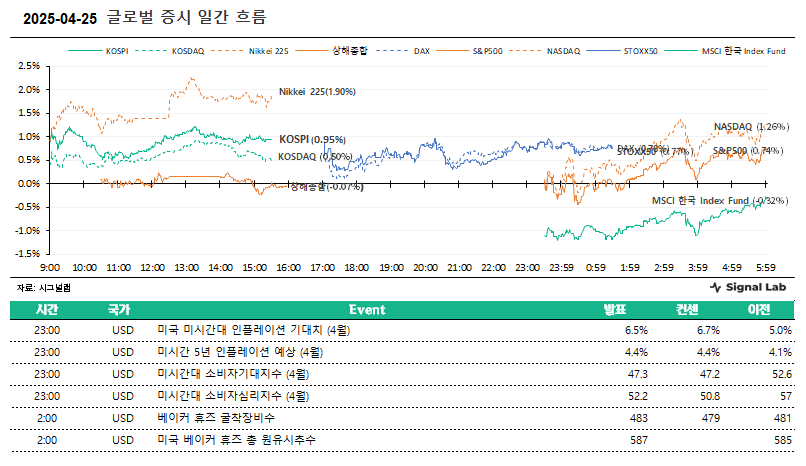Click the title text 글로벌 증시 일간 흐름
806x466 pixels.
[187, 17]
